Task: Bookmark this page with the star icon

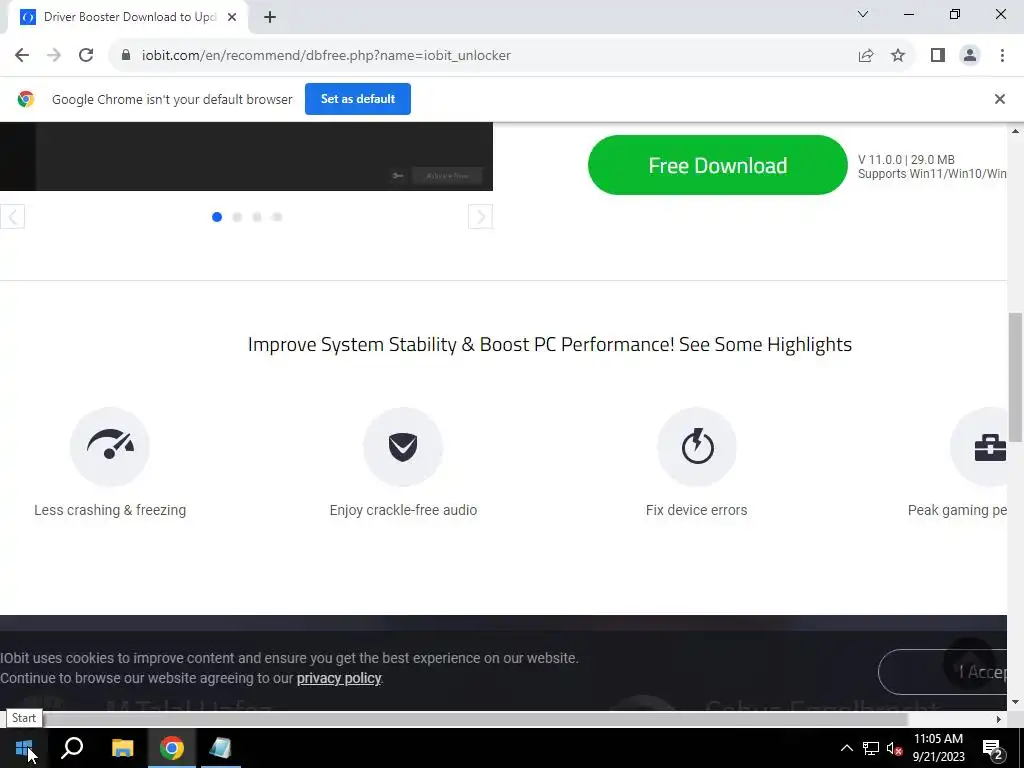Action: coord(898,56)
